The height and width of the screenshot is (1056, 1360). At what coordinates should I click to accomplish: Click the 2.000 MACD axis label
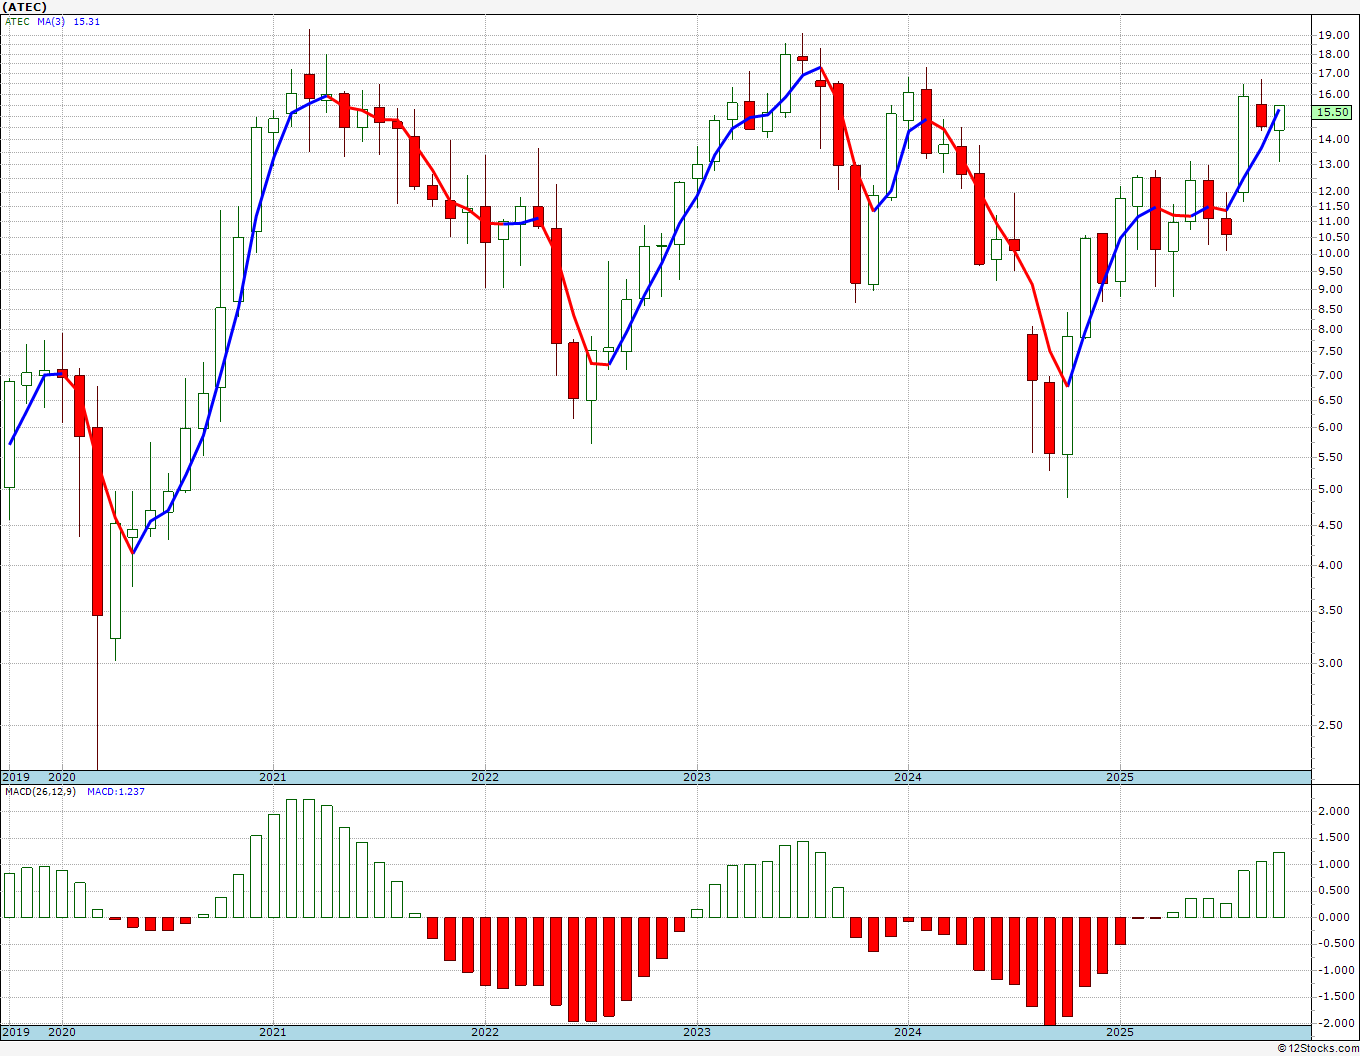coord(1333,812)
